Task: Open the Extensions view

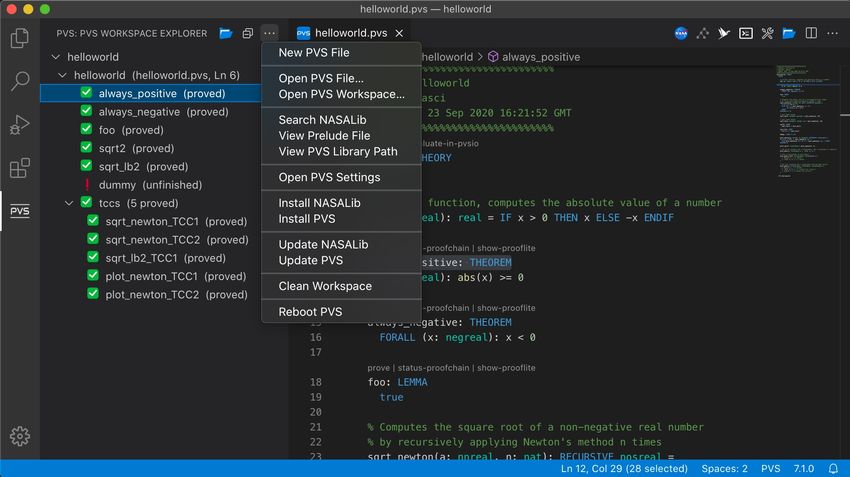Action: click(x=20, y=168)
